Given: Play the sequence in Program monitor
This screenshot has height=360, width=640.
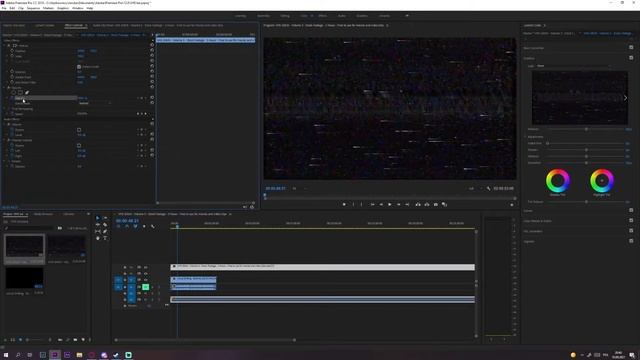Looking at the screenshot, I should pyautogui.click(x=389, y=204).
